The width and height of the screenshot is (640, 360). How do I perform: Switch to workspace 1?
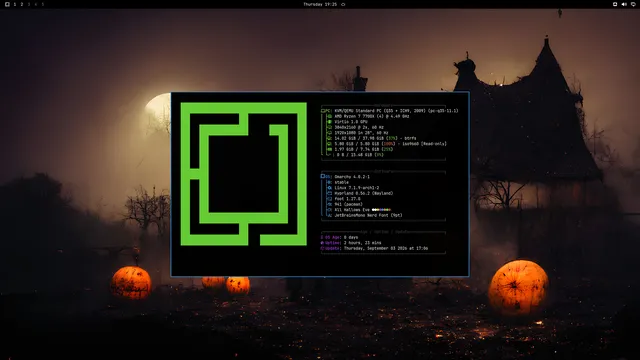click(15, 4)
